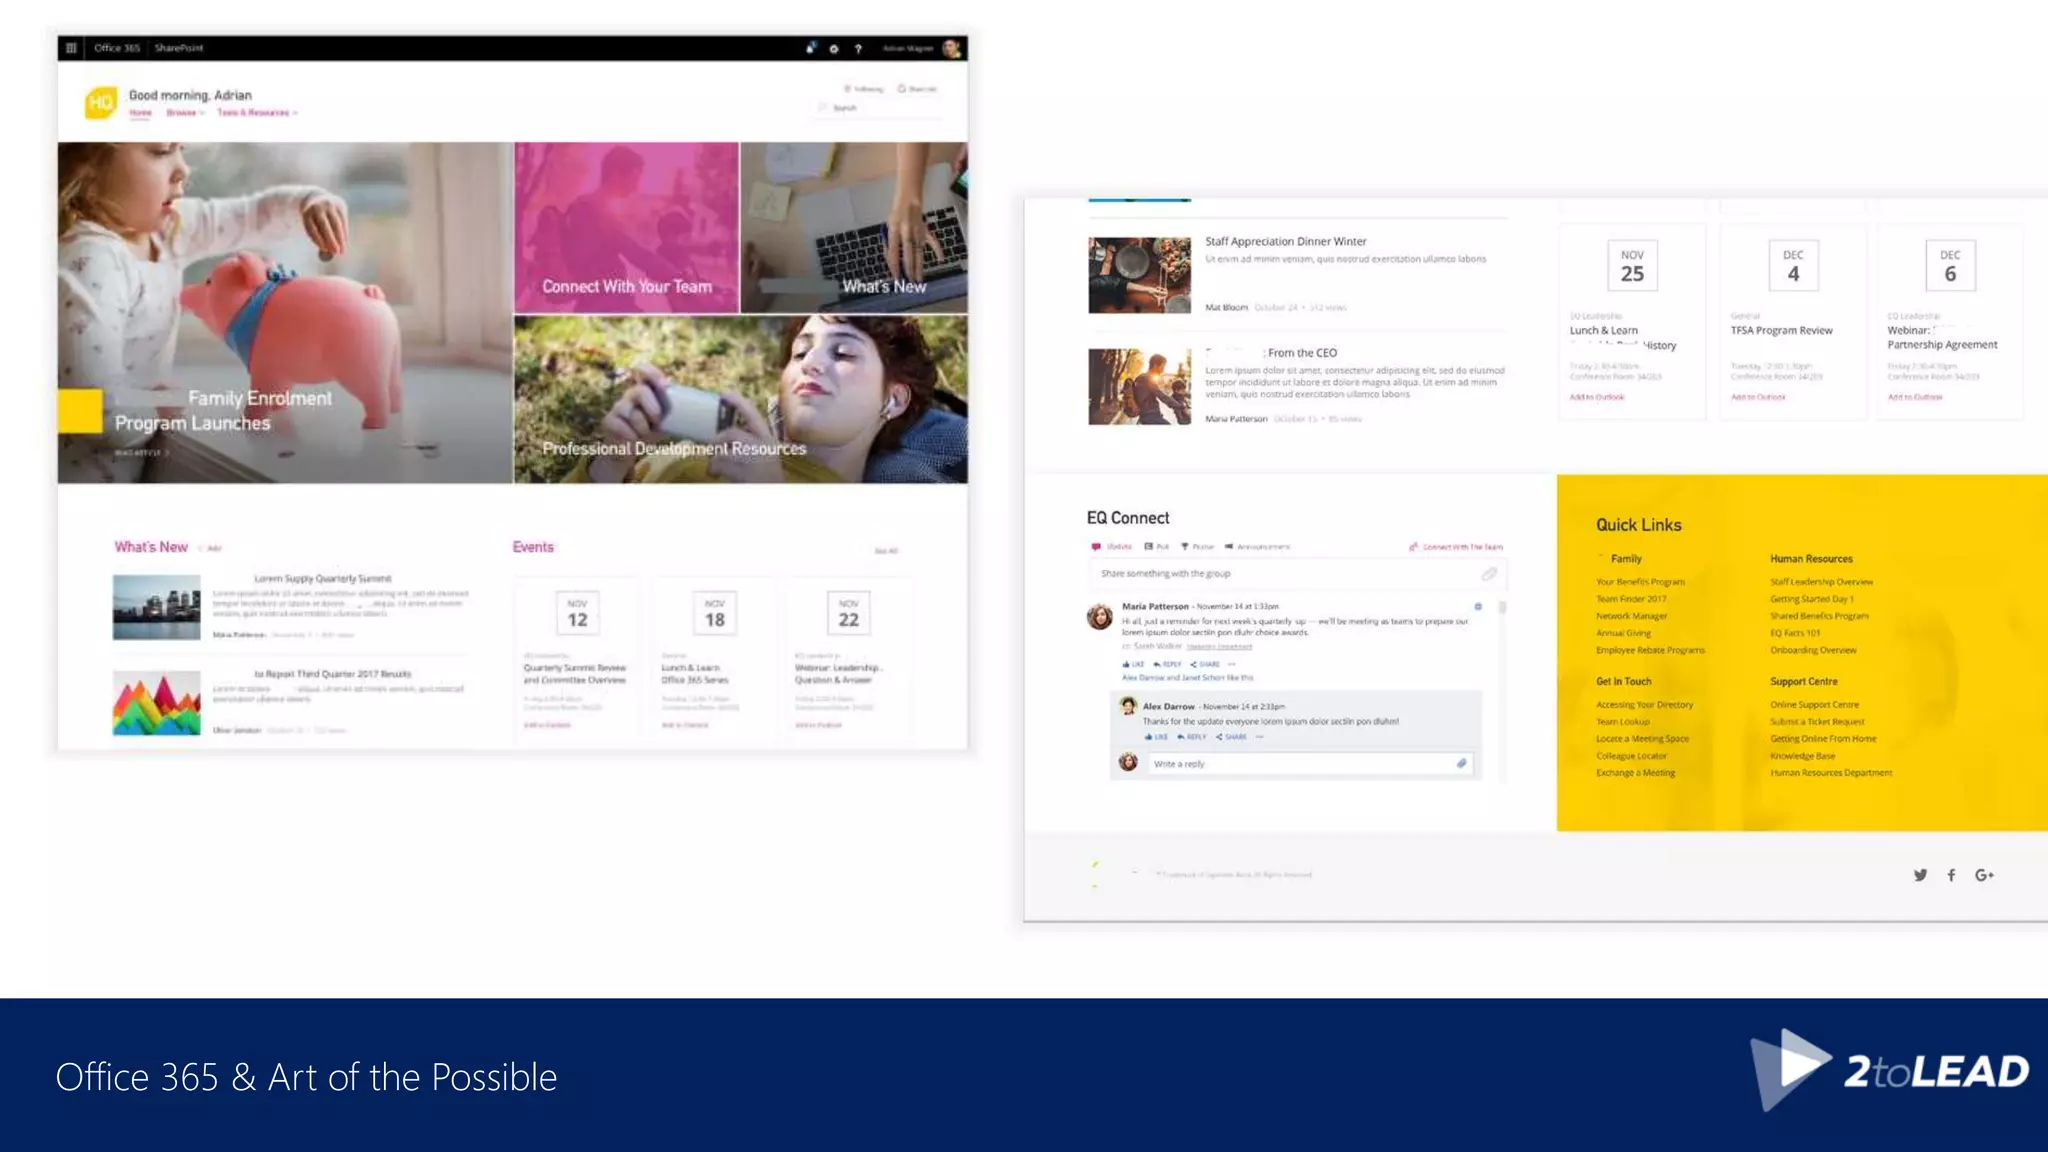Like Maria Patterson's post

point(1133,664)
